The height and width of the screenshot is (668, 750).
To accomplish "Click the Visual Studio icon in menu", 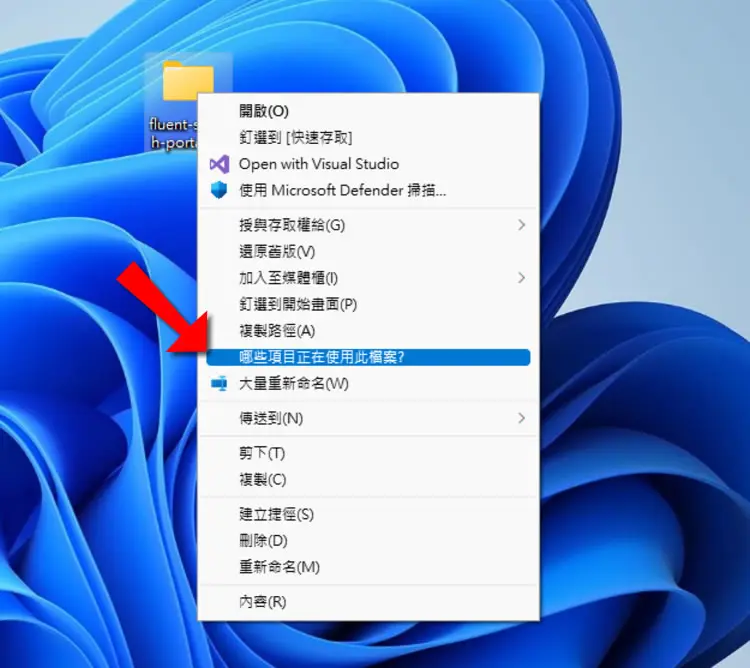I will [x=219, y=164].
